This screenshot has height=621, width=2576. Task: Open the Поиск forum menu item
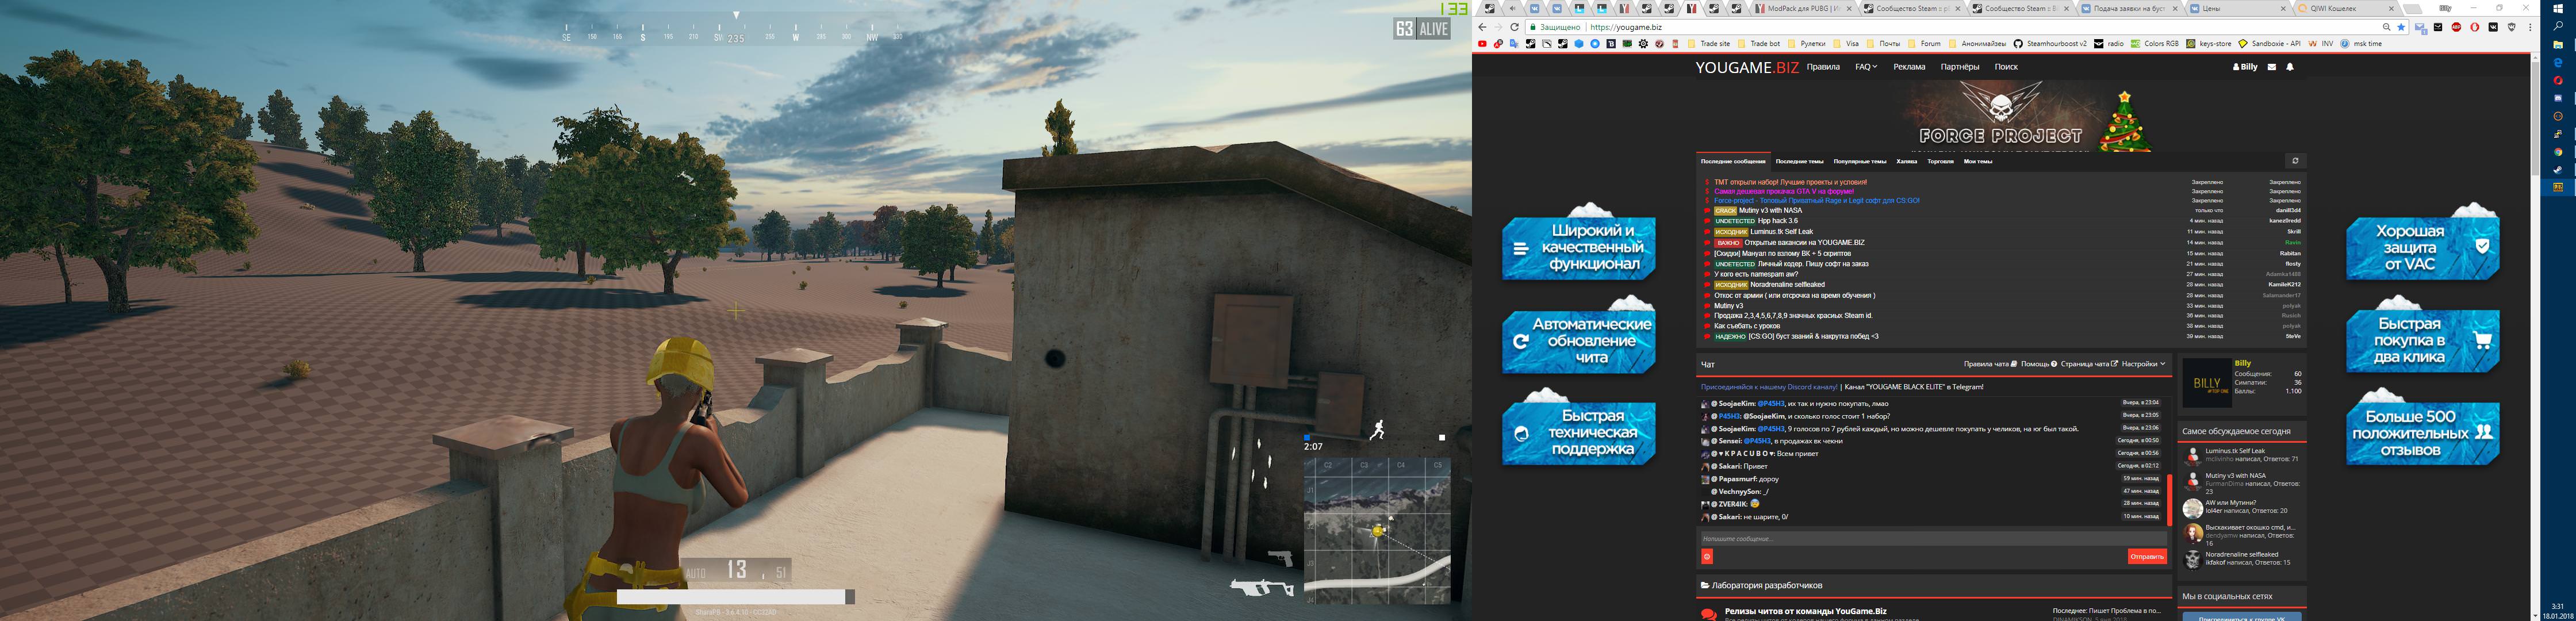(x=2006, y=67)
